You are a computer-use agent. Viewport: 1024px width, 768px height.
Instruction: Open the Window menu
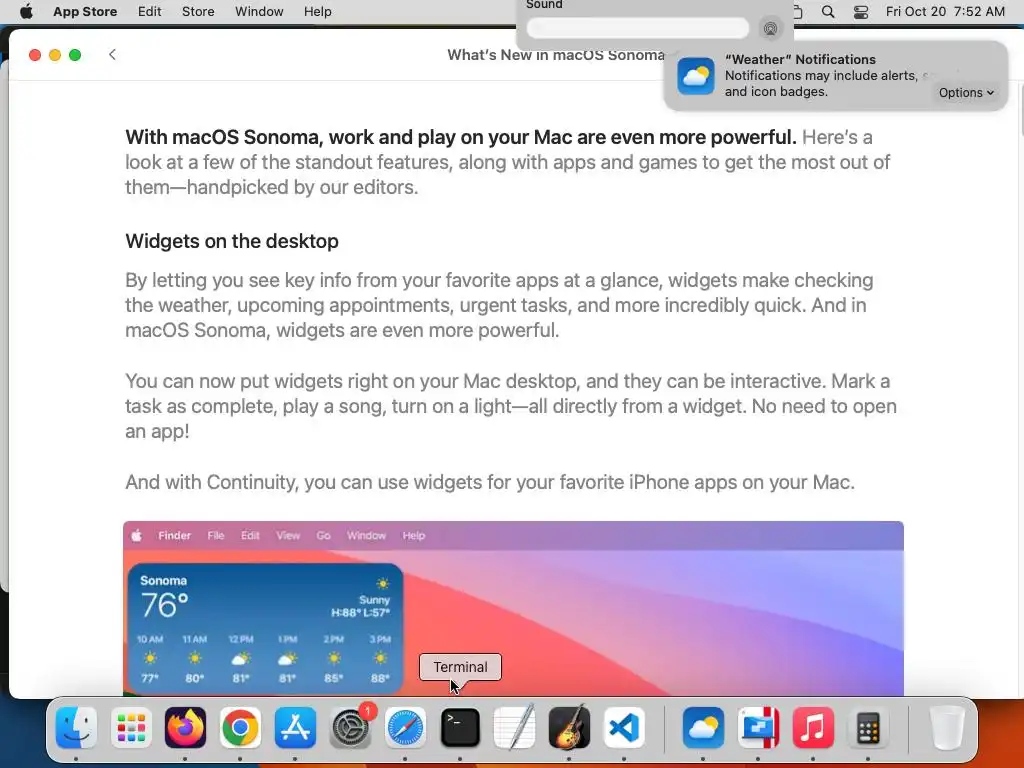point(259,12)
